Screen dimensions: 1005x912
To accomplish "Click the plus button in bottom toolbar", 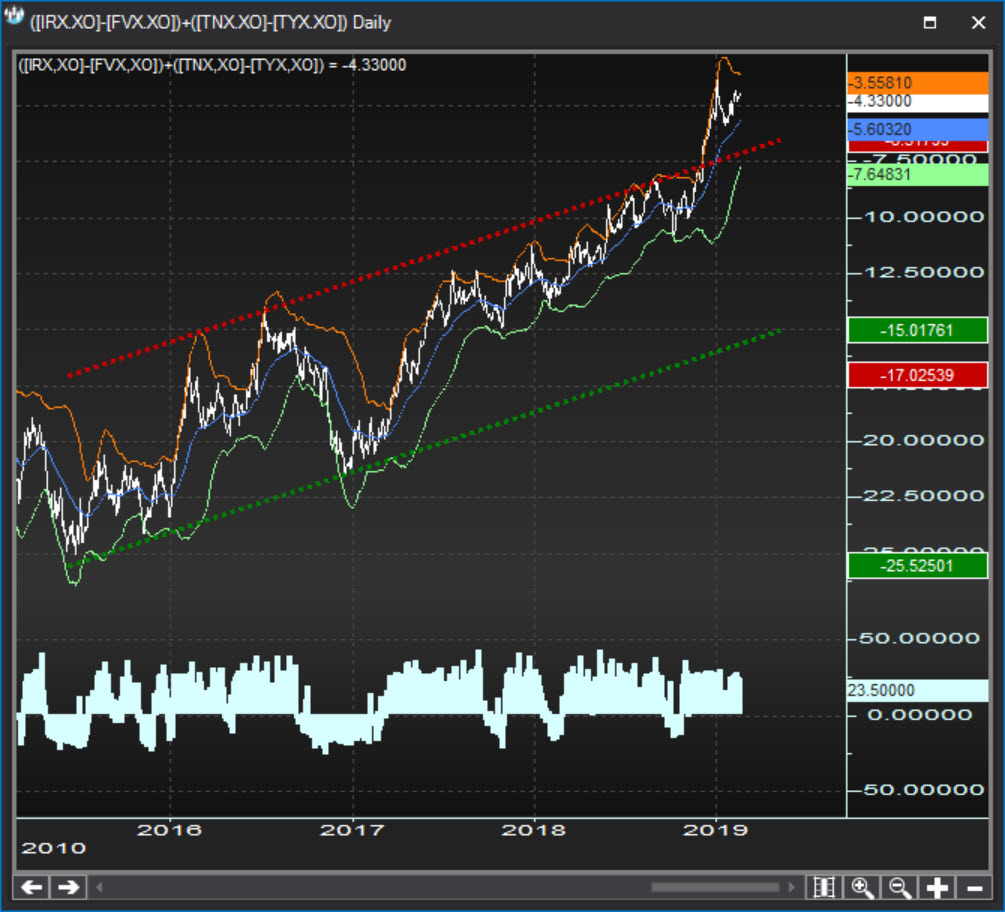I will point(937,887).
